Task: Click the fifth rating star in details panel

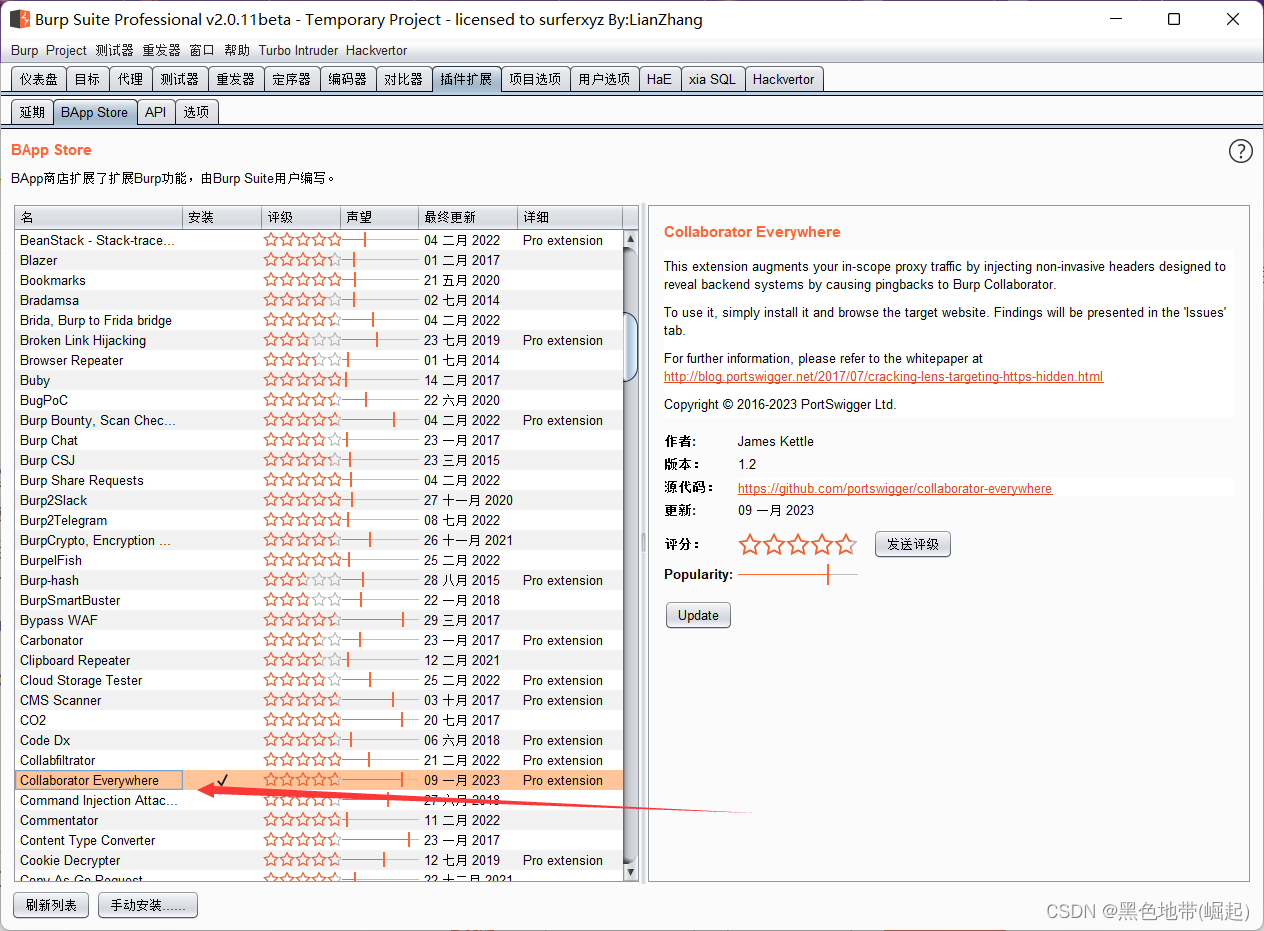Action: [846, 544]
